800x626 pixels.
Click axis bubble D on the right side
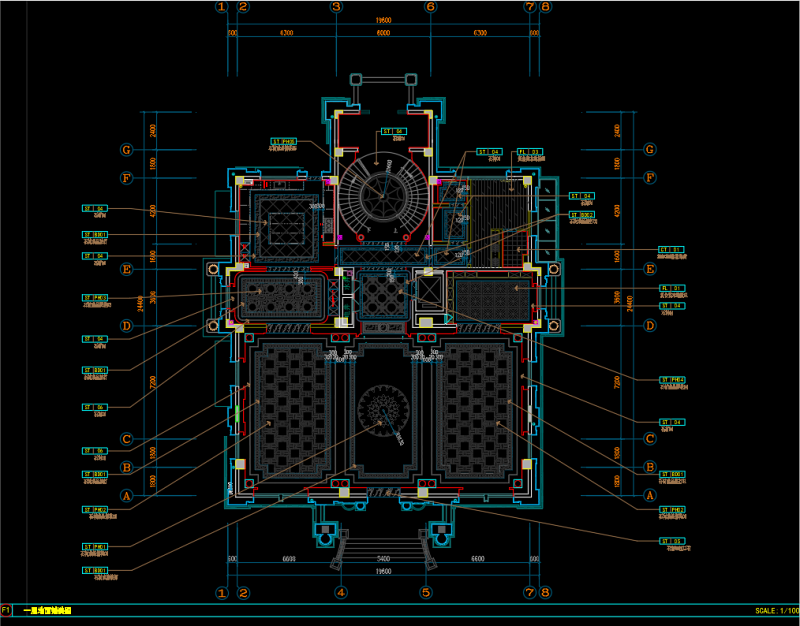point(650,325)
